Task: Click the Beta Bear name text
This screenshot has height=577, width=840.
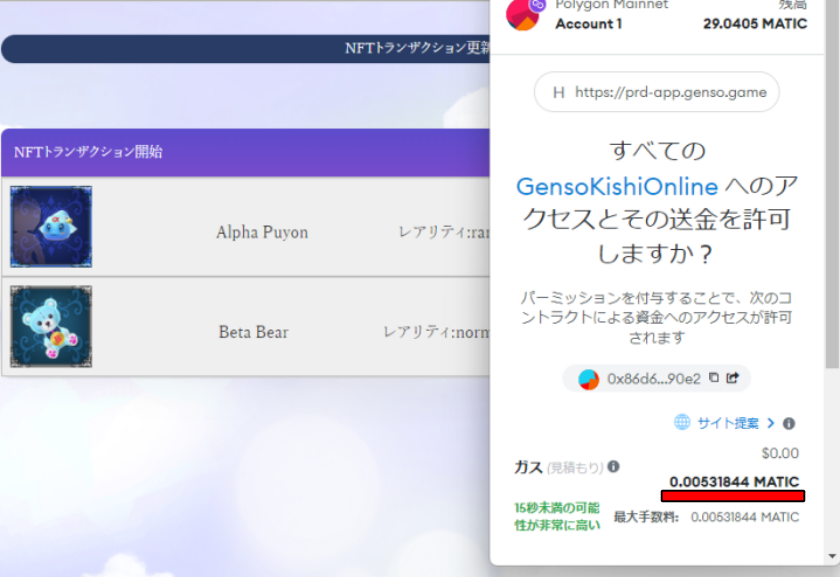Action: tap(253, 332)
